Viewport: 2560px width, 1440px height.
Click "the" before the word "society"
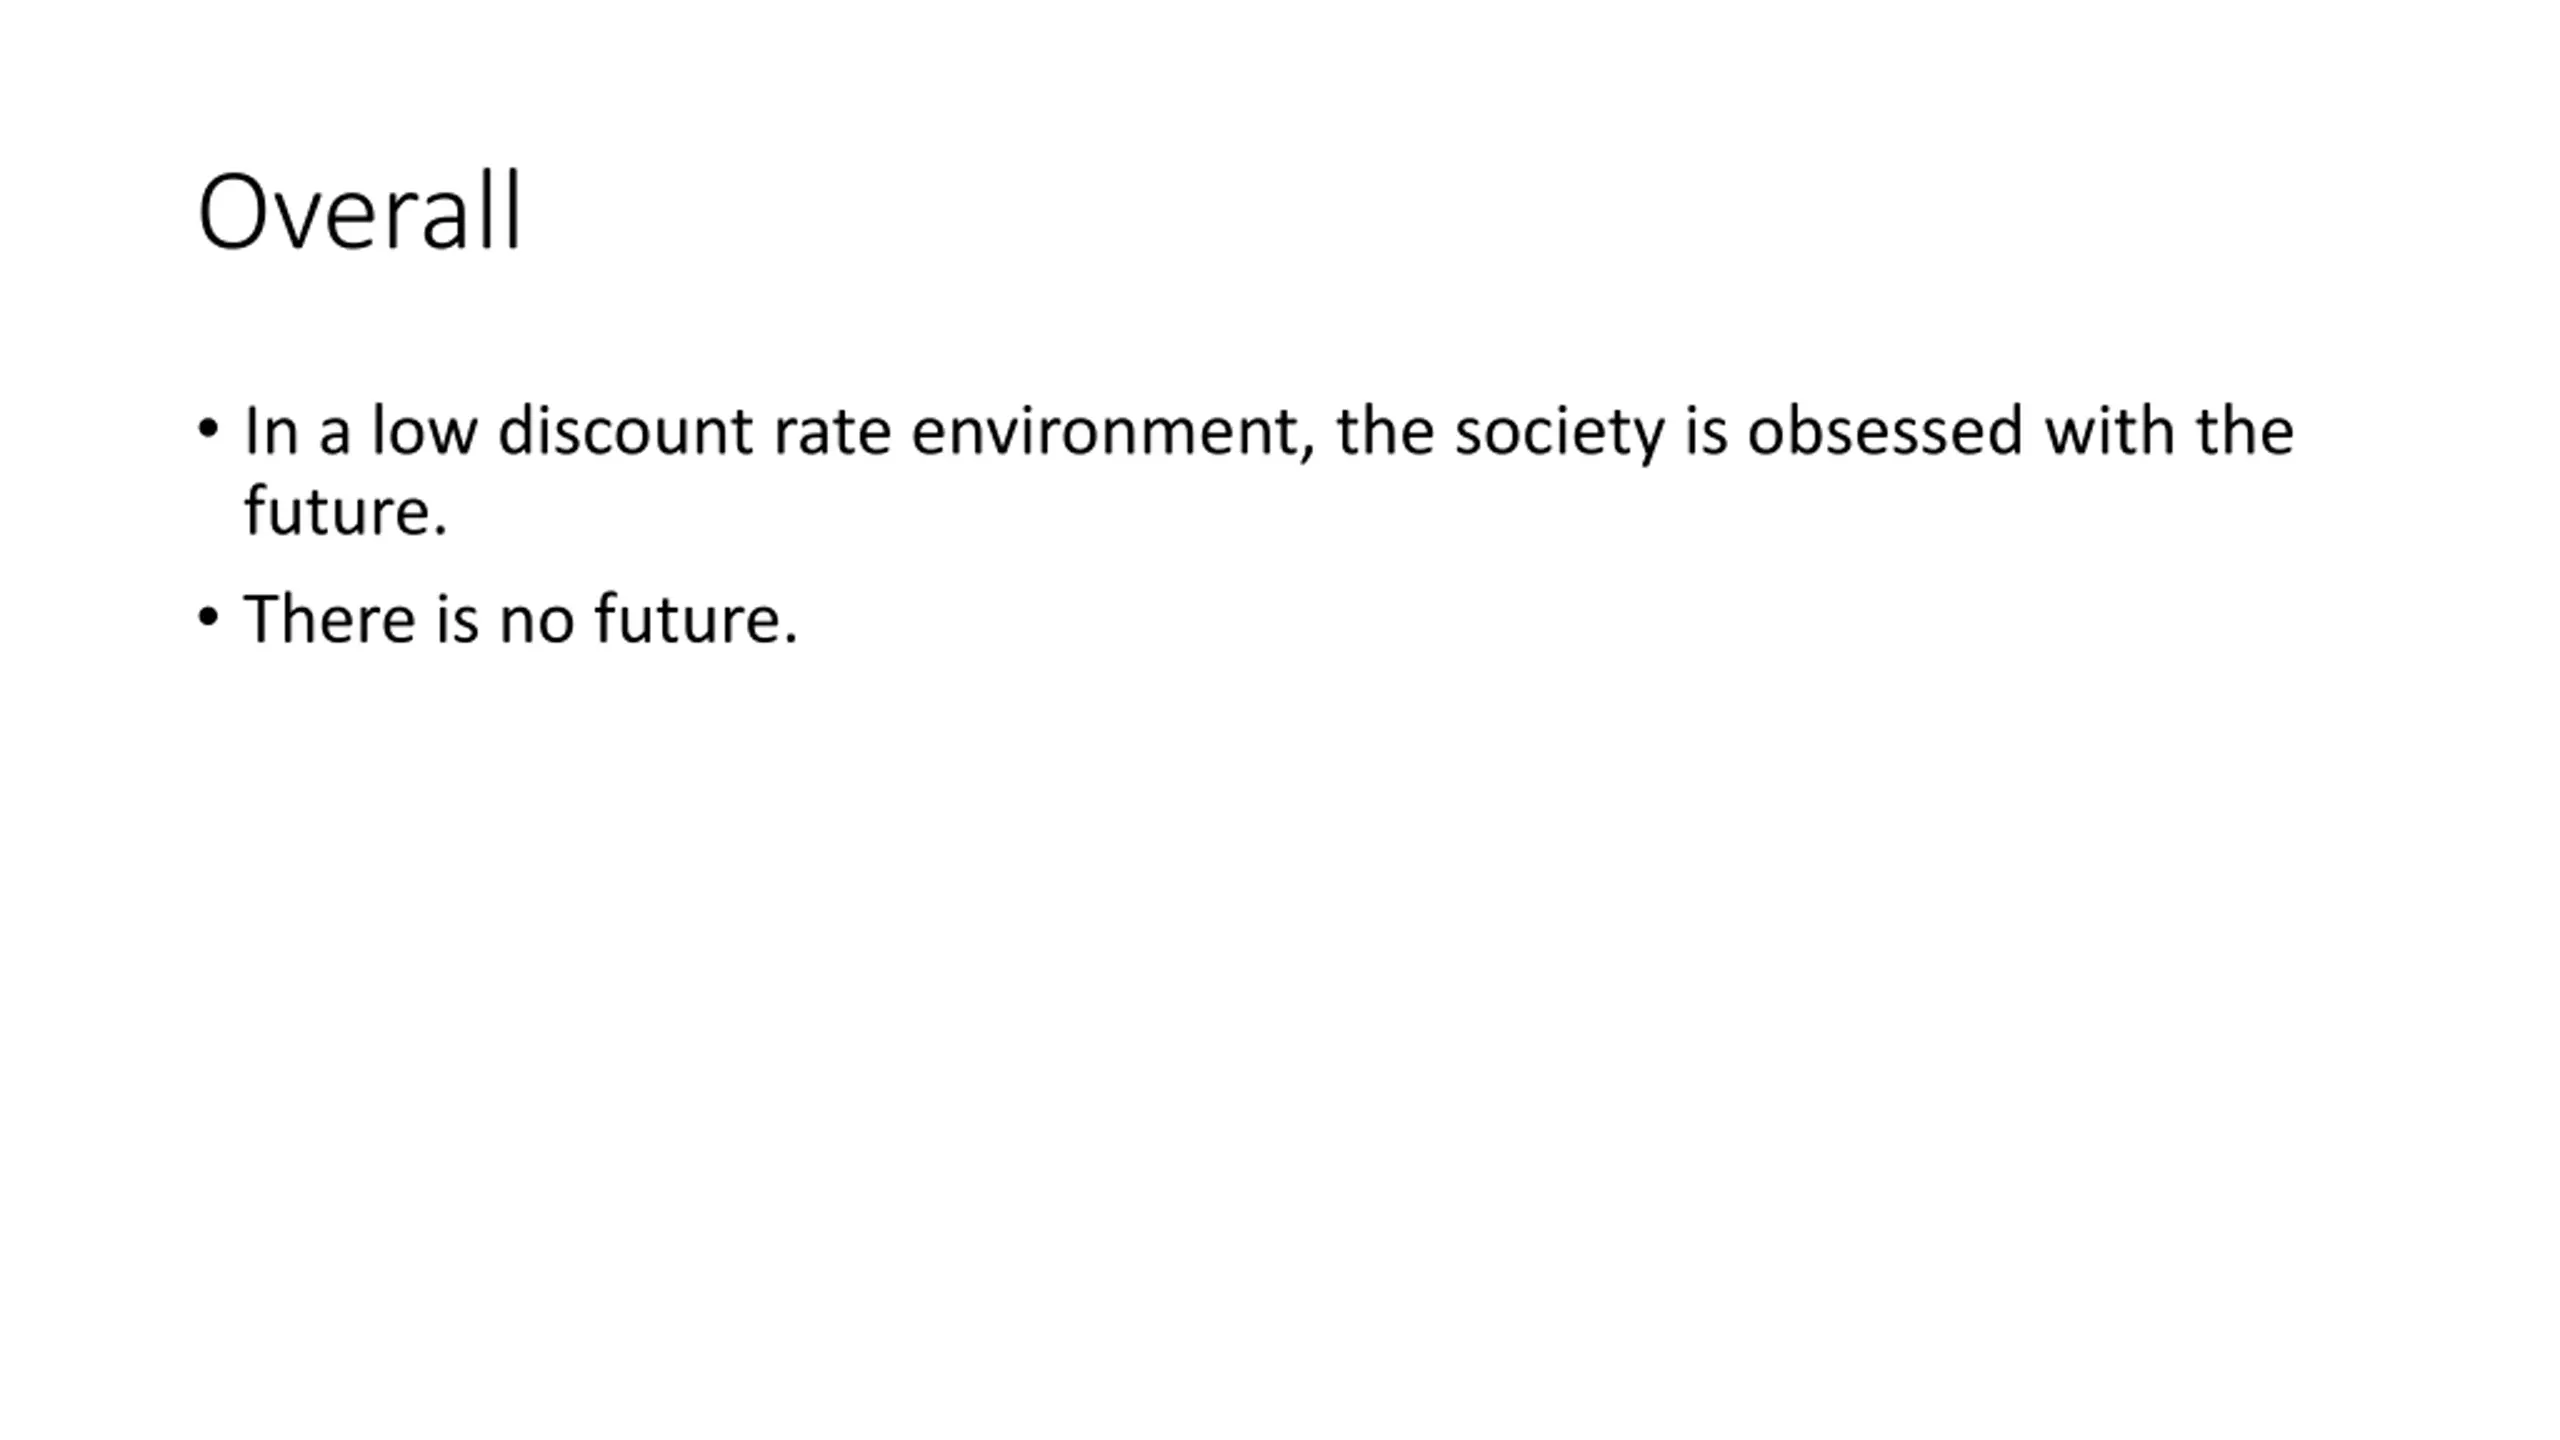tap(1385, 431)
